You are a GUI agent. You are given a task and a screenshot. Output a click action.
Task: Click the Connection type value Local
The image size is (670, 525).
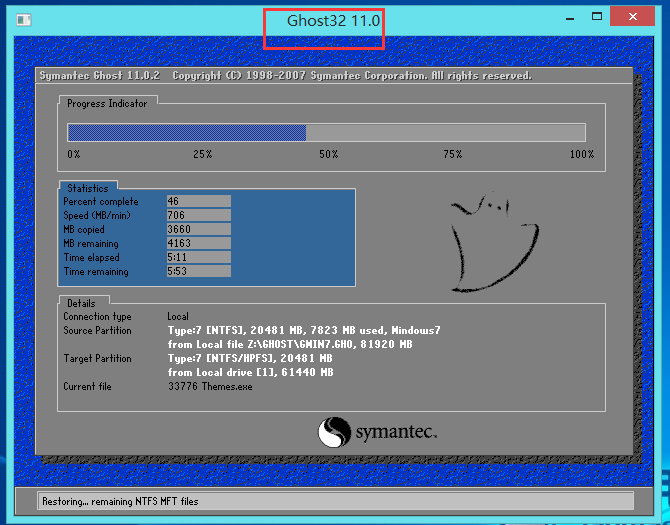(x=178, y=317)
